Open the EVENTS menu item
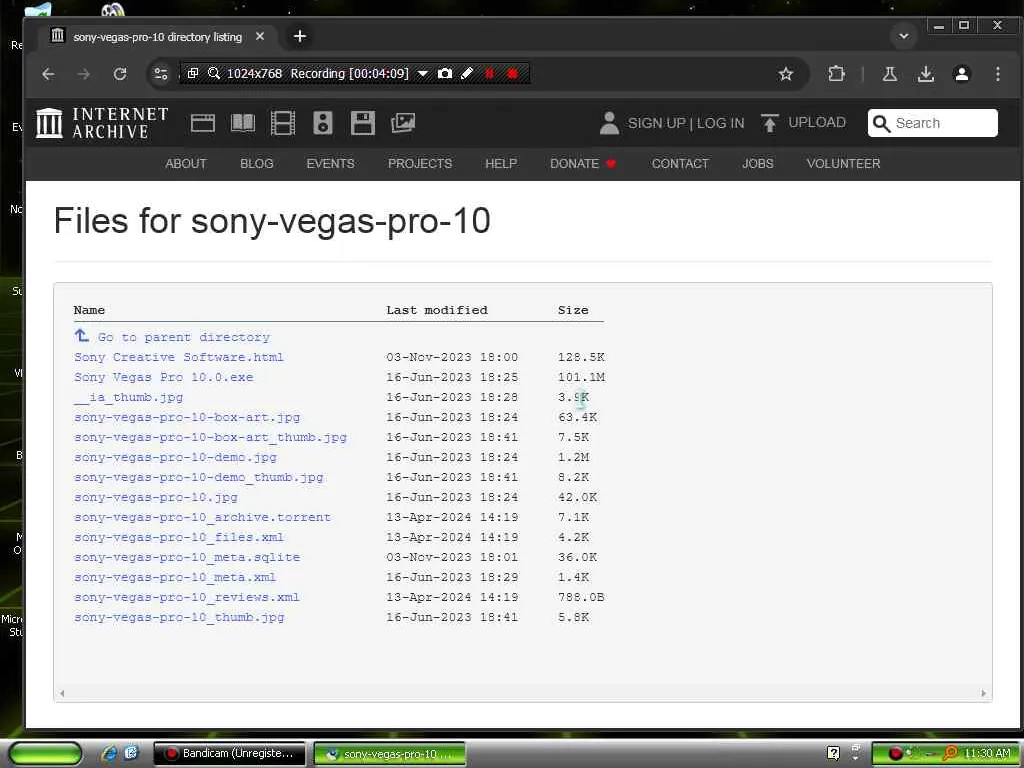Viewport: 1024px width, 768px height. pyautogui.click(x=330, y=163)
